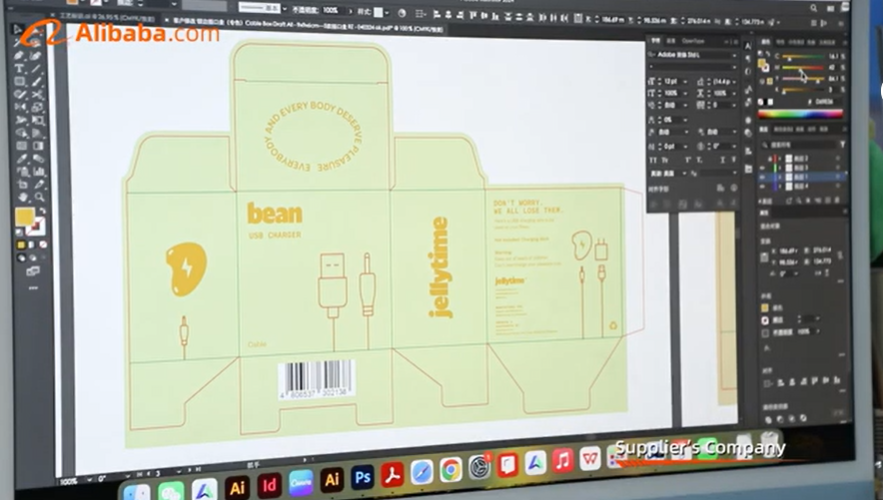Viewport: 883px width, 500px height.
Task: Delete layer using trash icon in Layers panel
Action: (837, 200)
